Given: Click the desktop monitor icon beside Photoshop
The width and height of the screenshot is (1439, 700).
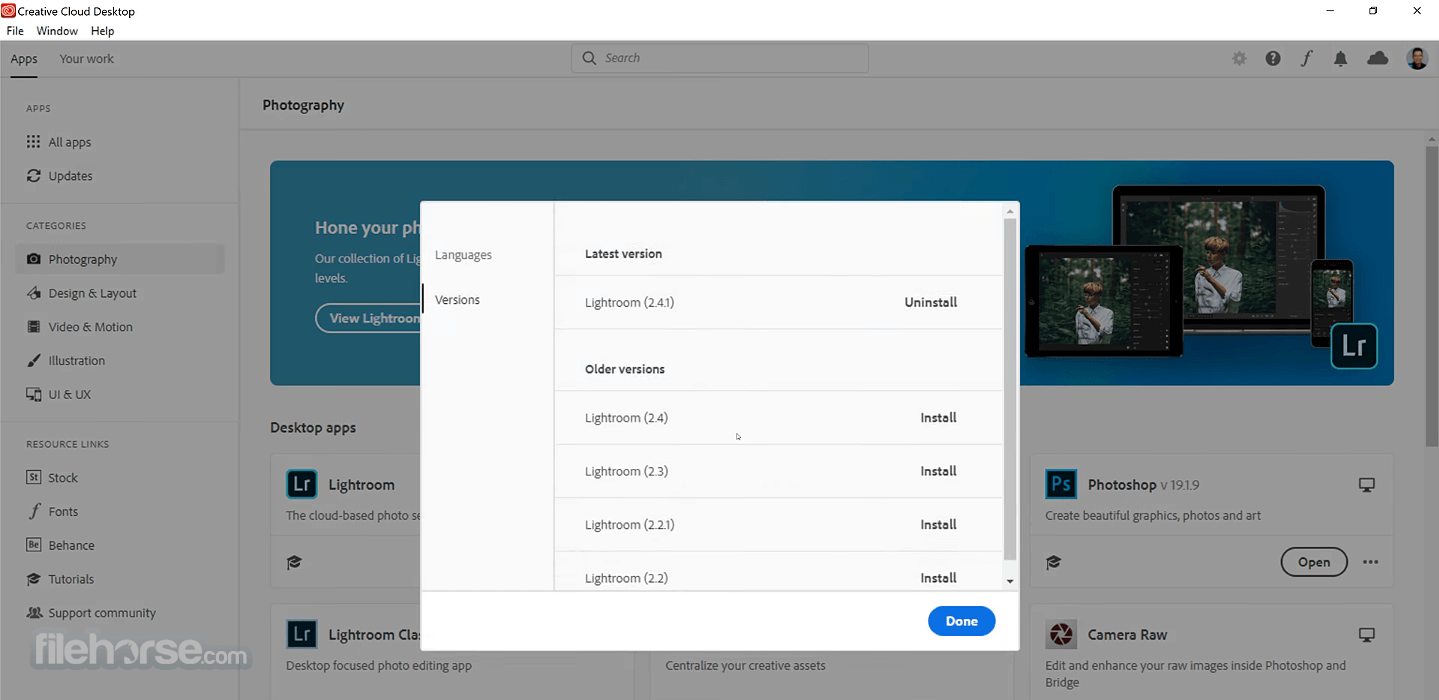Looking at the screenshot, I should tap(1367, 485).
